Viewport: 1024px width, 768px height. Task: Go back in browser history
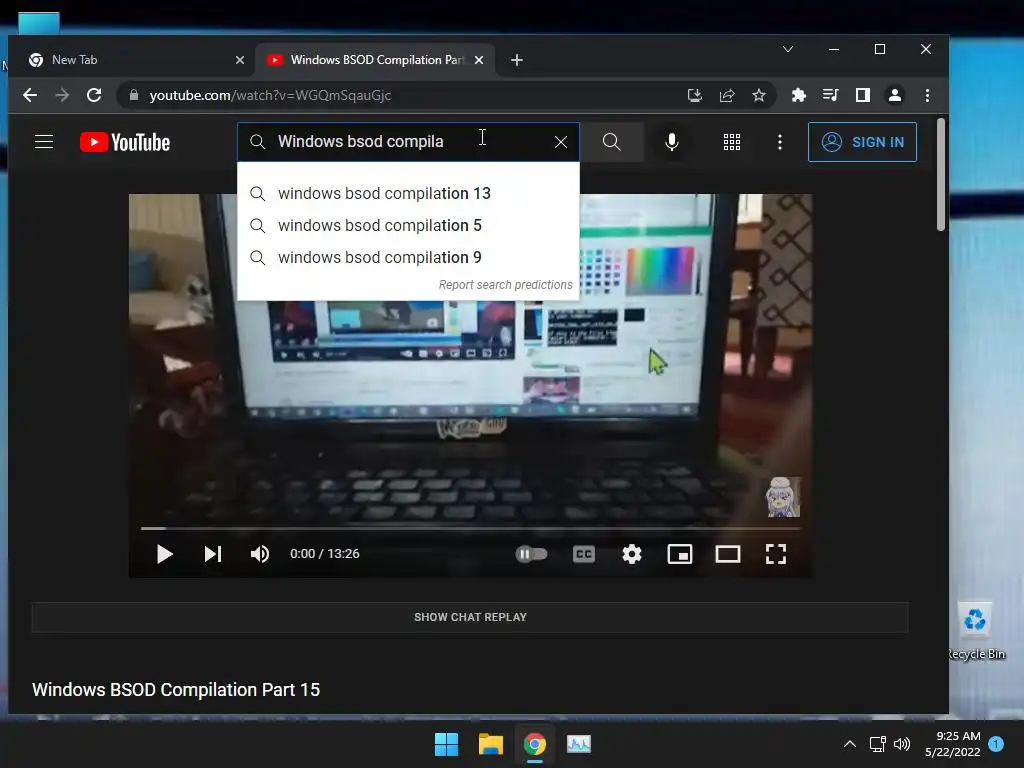tap(30, 95)
